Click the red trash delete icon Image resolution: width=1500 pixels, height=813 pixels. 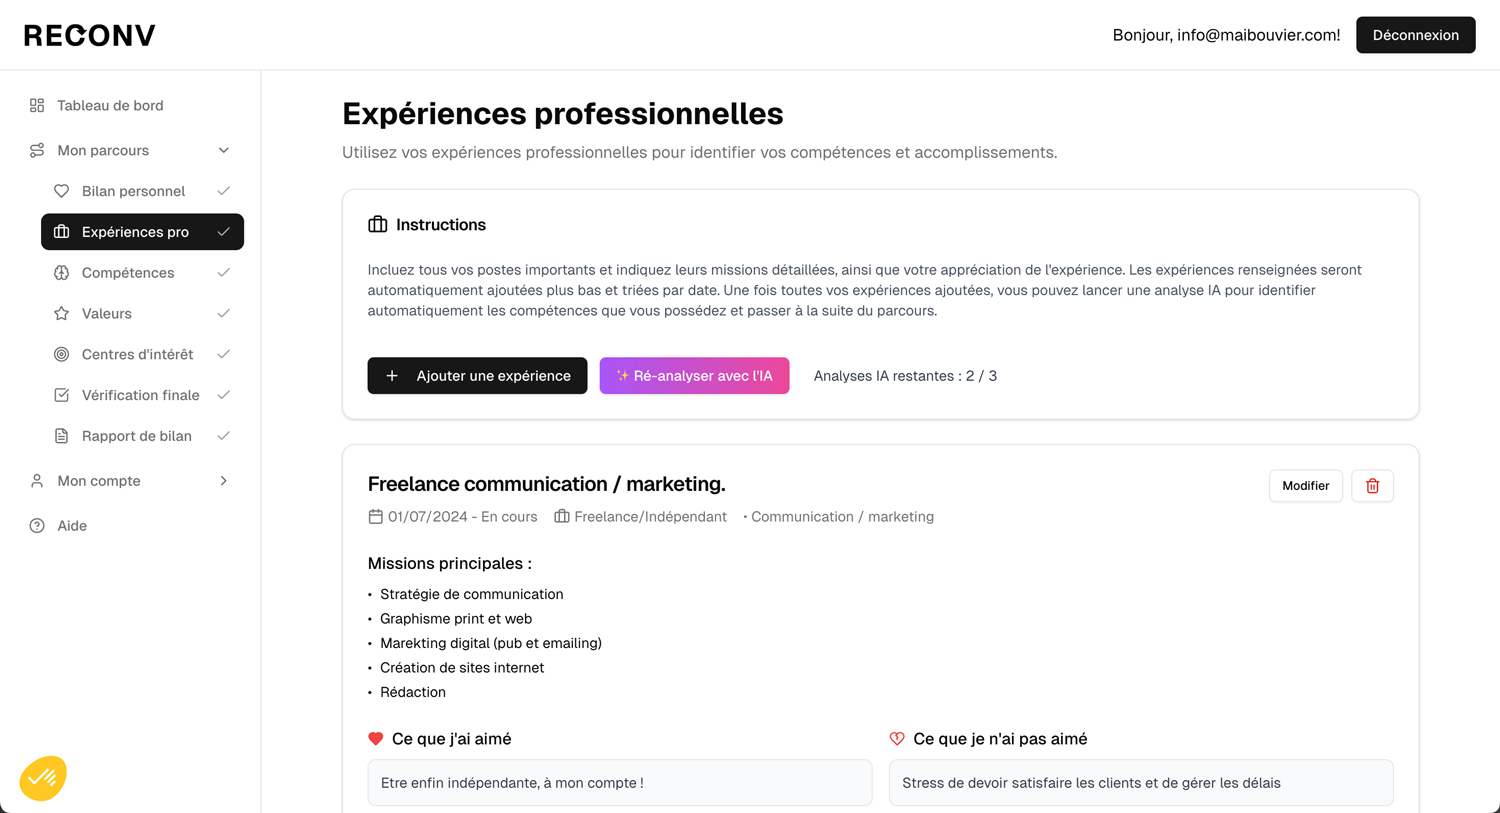(1372, 486)
